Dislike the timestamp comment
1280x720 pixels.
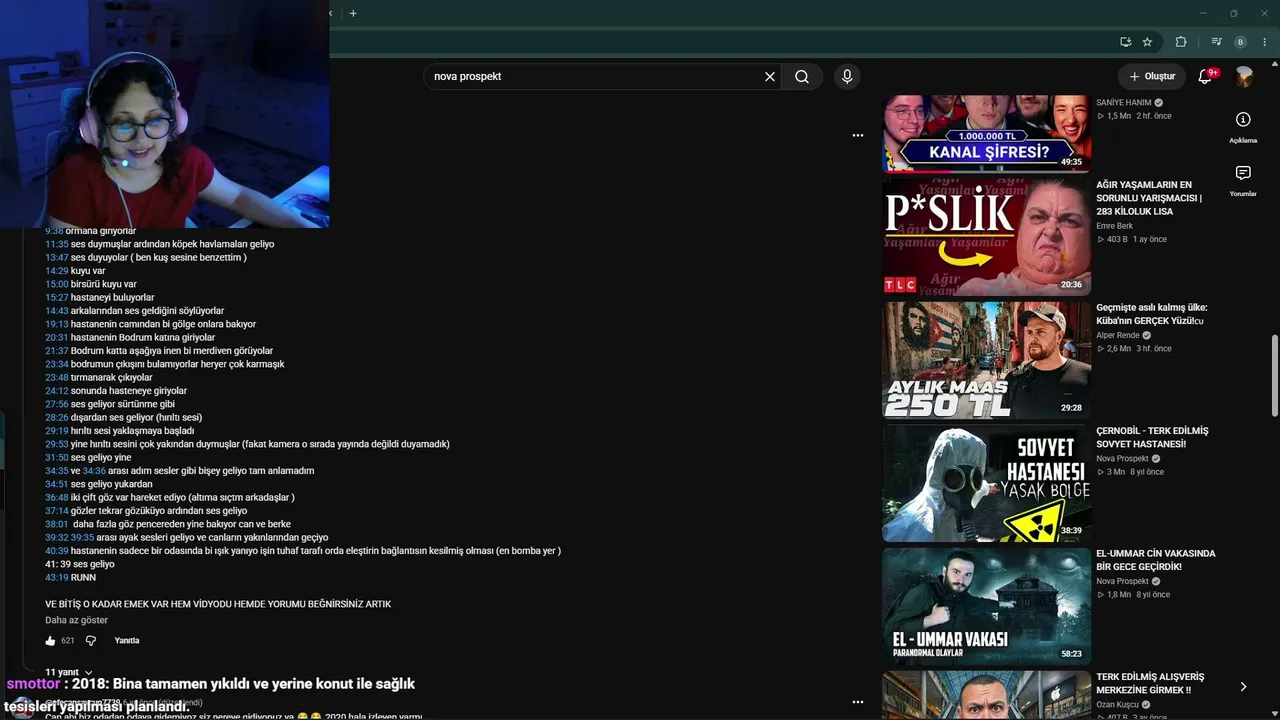[91, 640]
